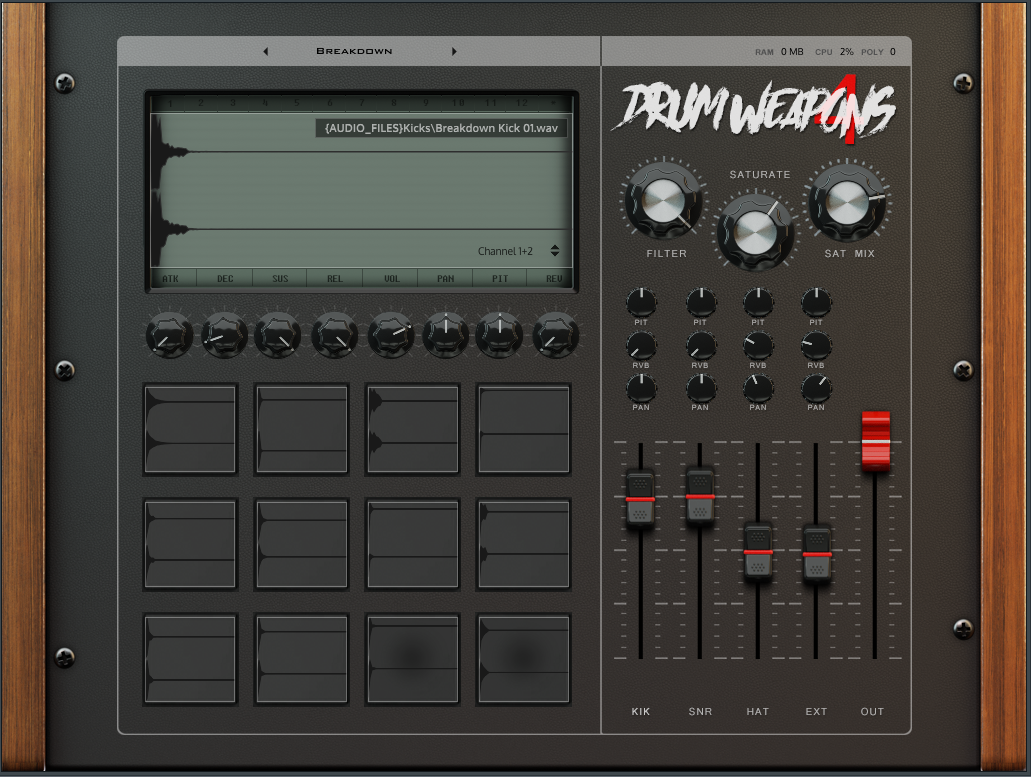
Task: Click the RVB knob in the SNR column
Action: click(700, 346)
